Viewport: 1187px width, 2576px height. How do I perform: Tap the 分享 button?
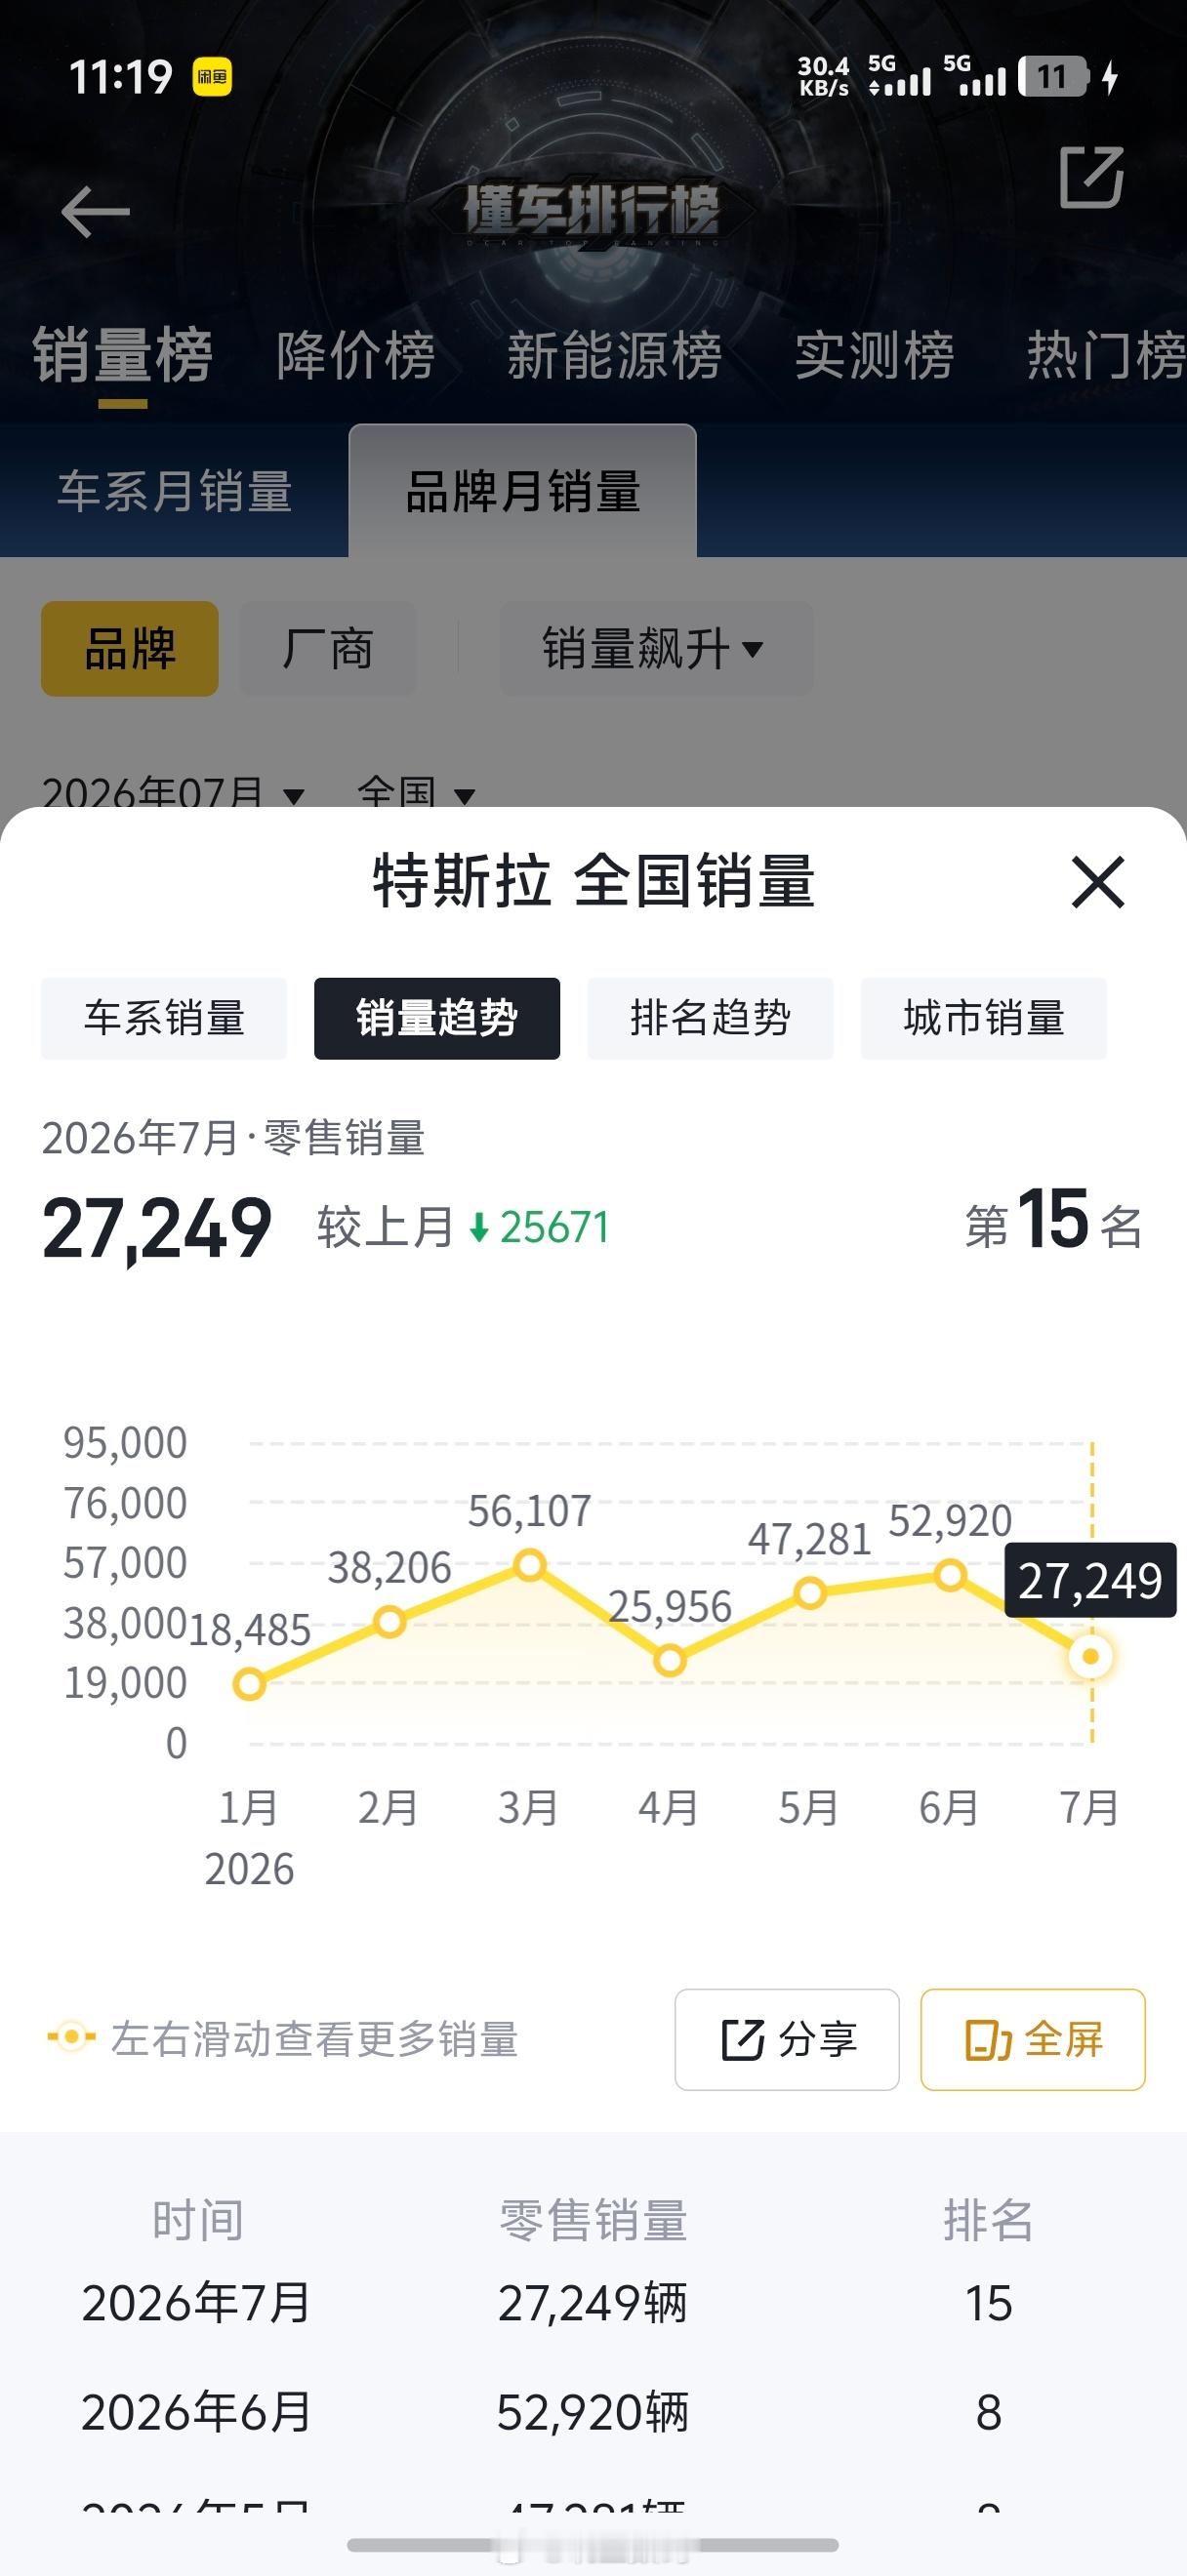[x=787, y=2040]
